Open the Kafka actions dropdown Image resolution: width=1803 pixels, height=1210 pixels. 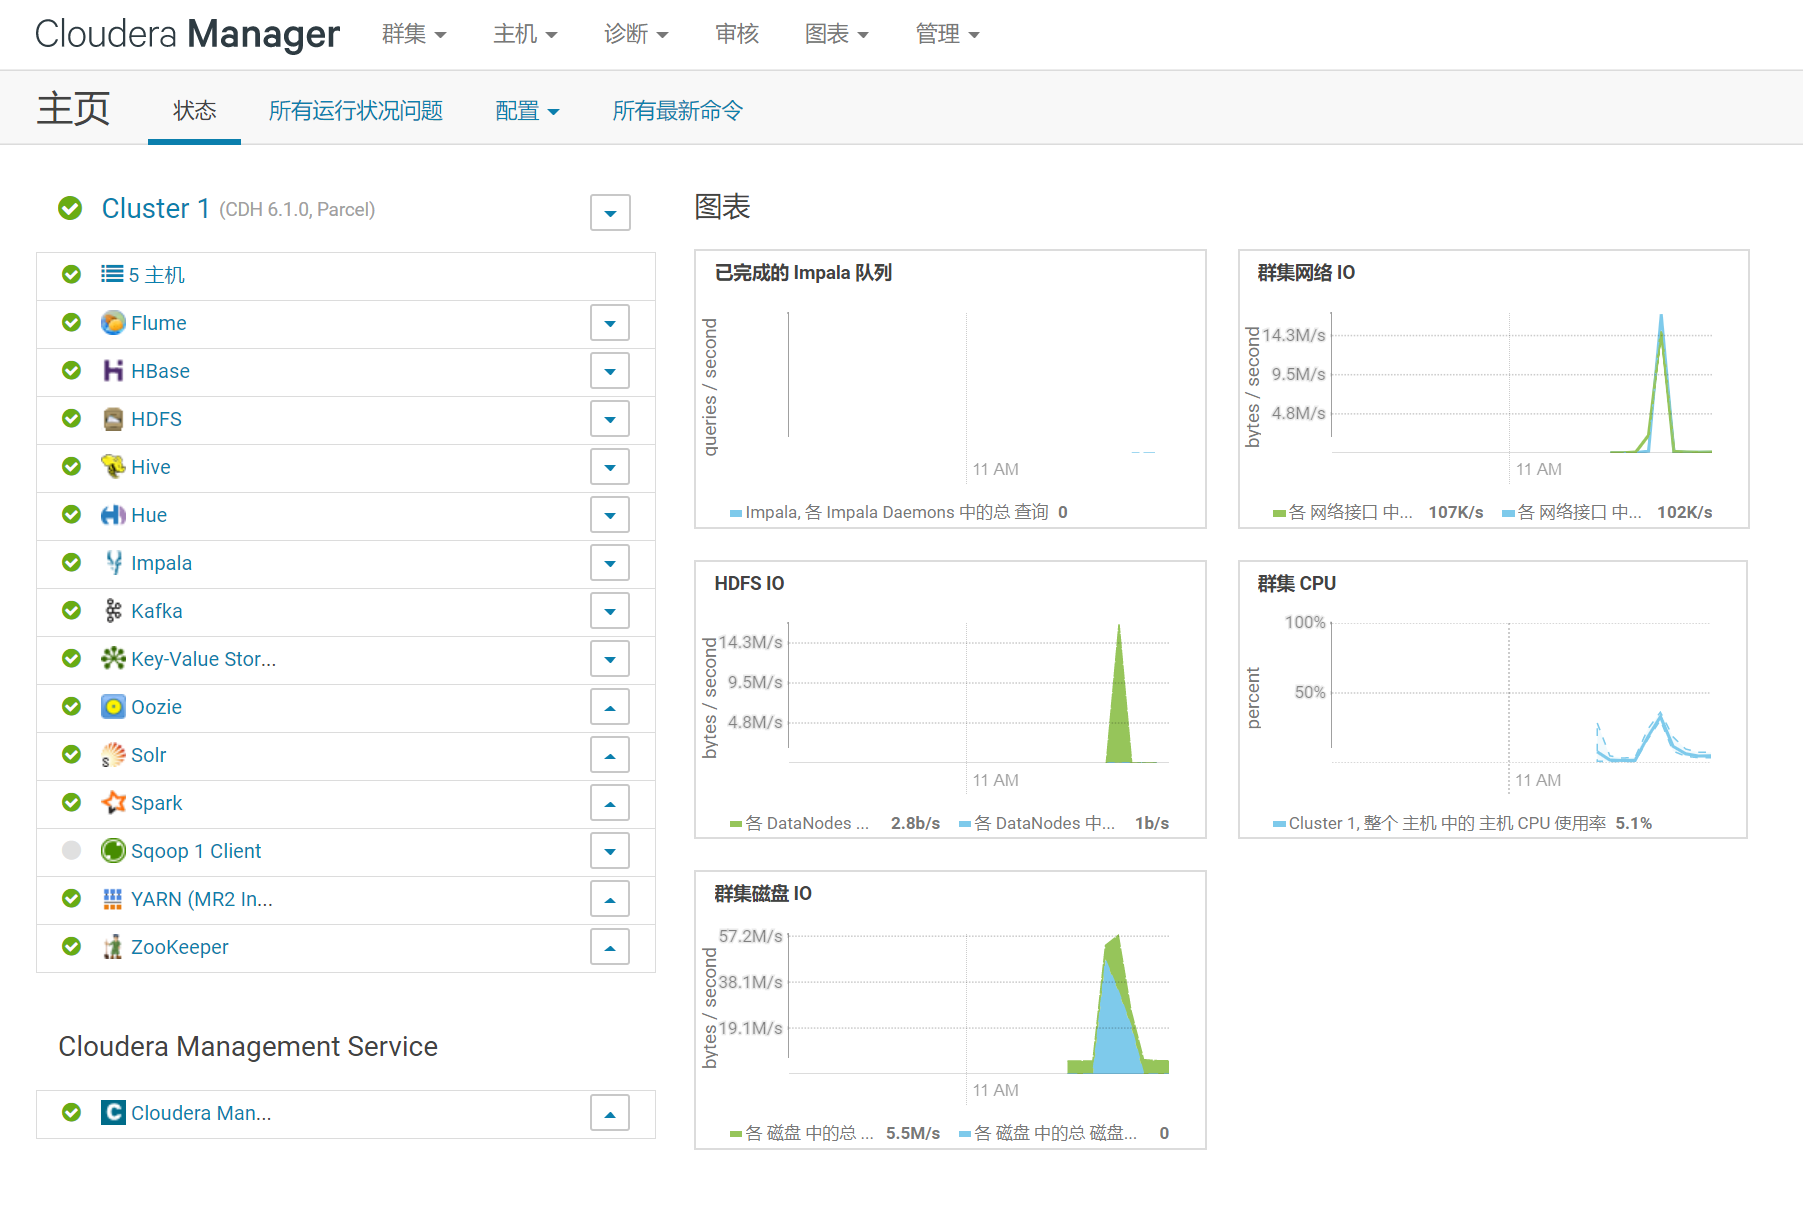[x=610, y=611]
